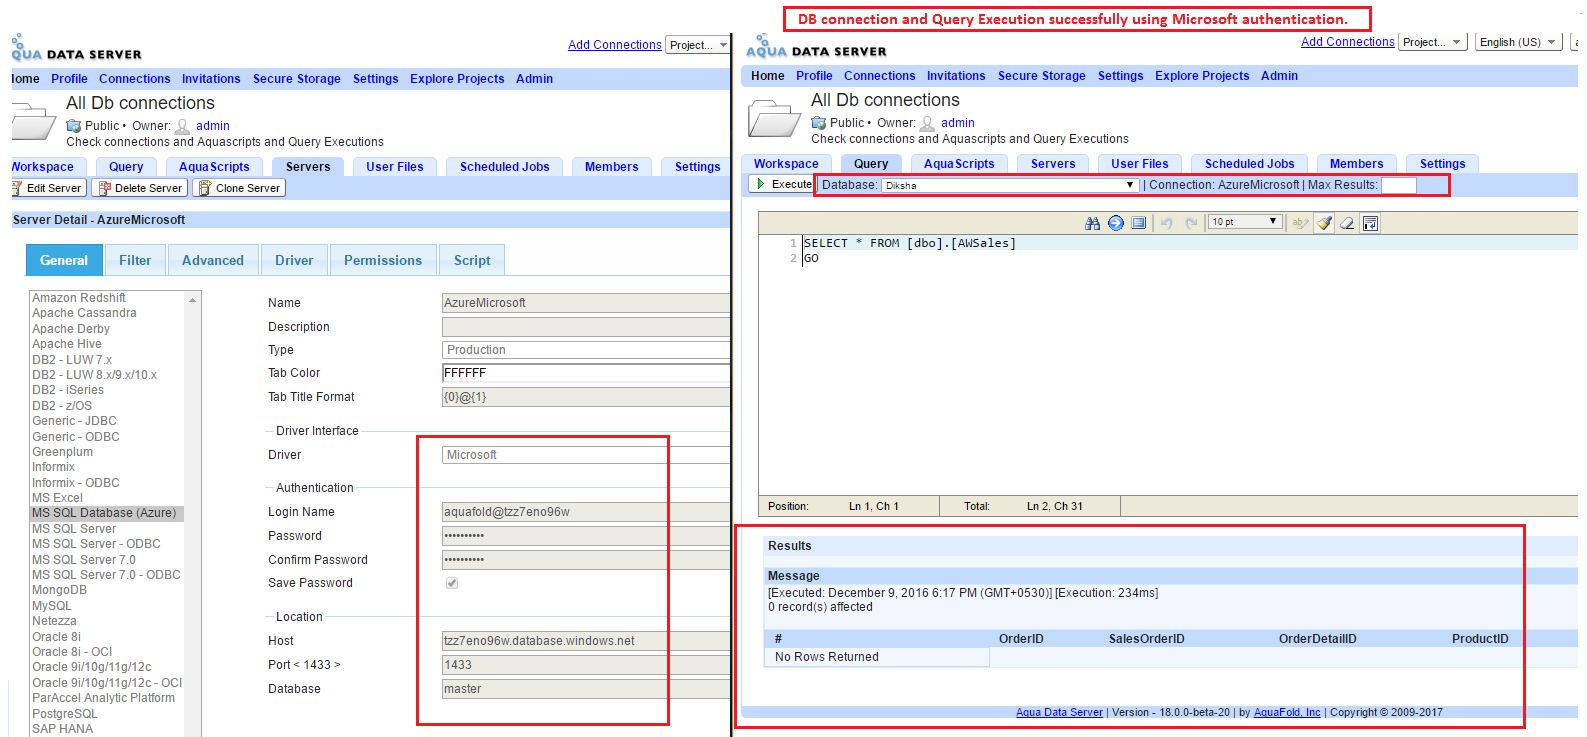The height and width of the screenshot is (737, 1587).
Task: Open Members tab in left pane
Action: (x=611, y=167)
